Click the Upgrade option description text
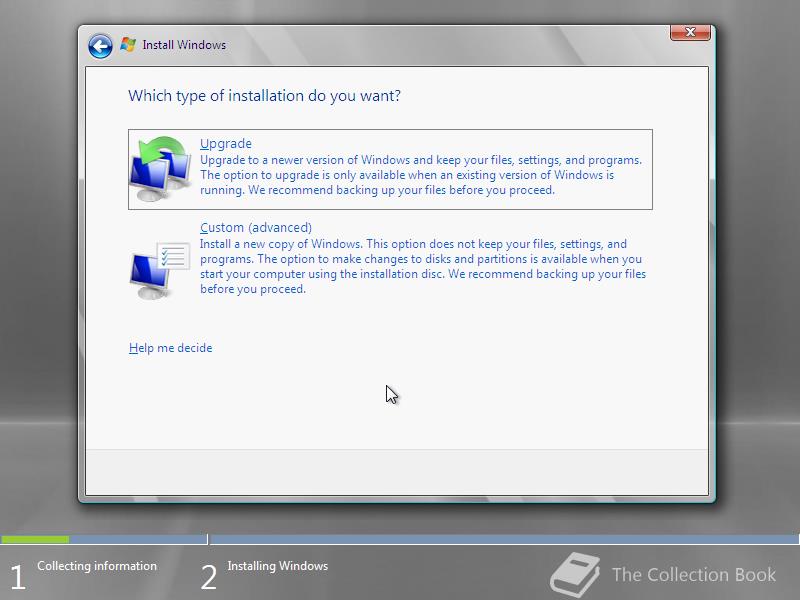Screen dimensions: 800x600 click(421, 175)
